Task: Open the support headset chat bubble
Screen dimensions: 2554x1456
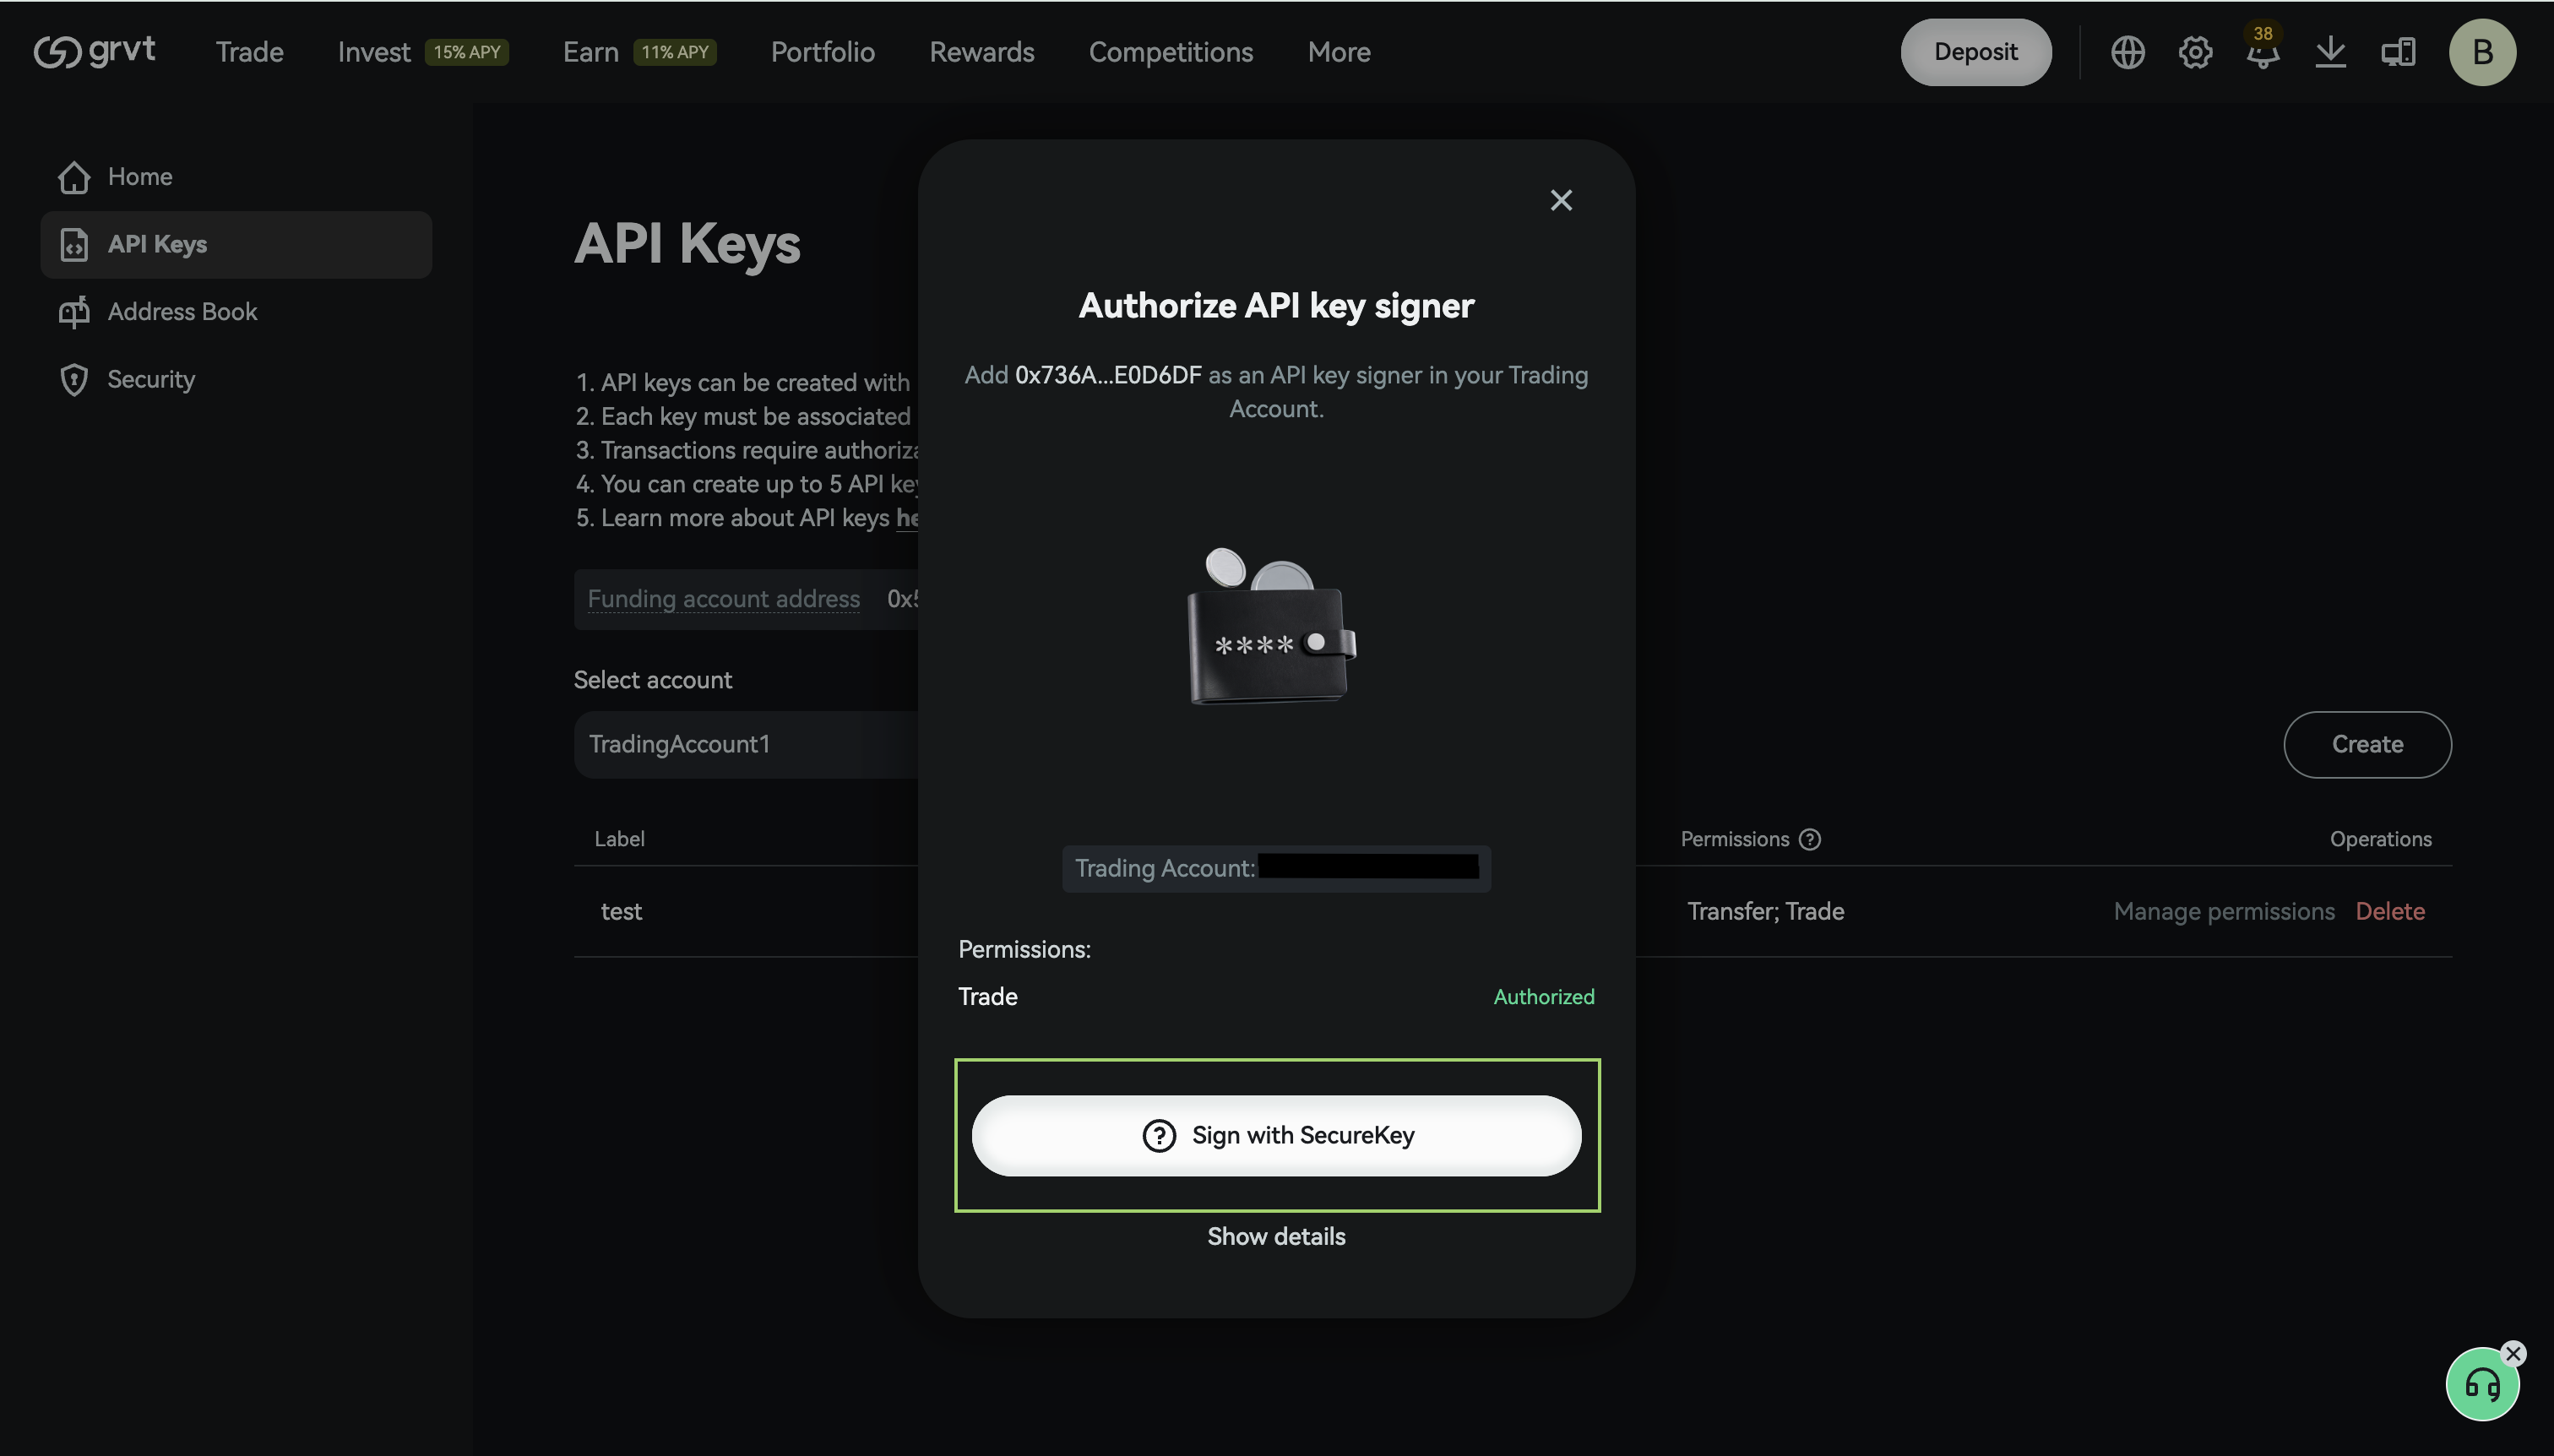Action: click(2482, 1385)
